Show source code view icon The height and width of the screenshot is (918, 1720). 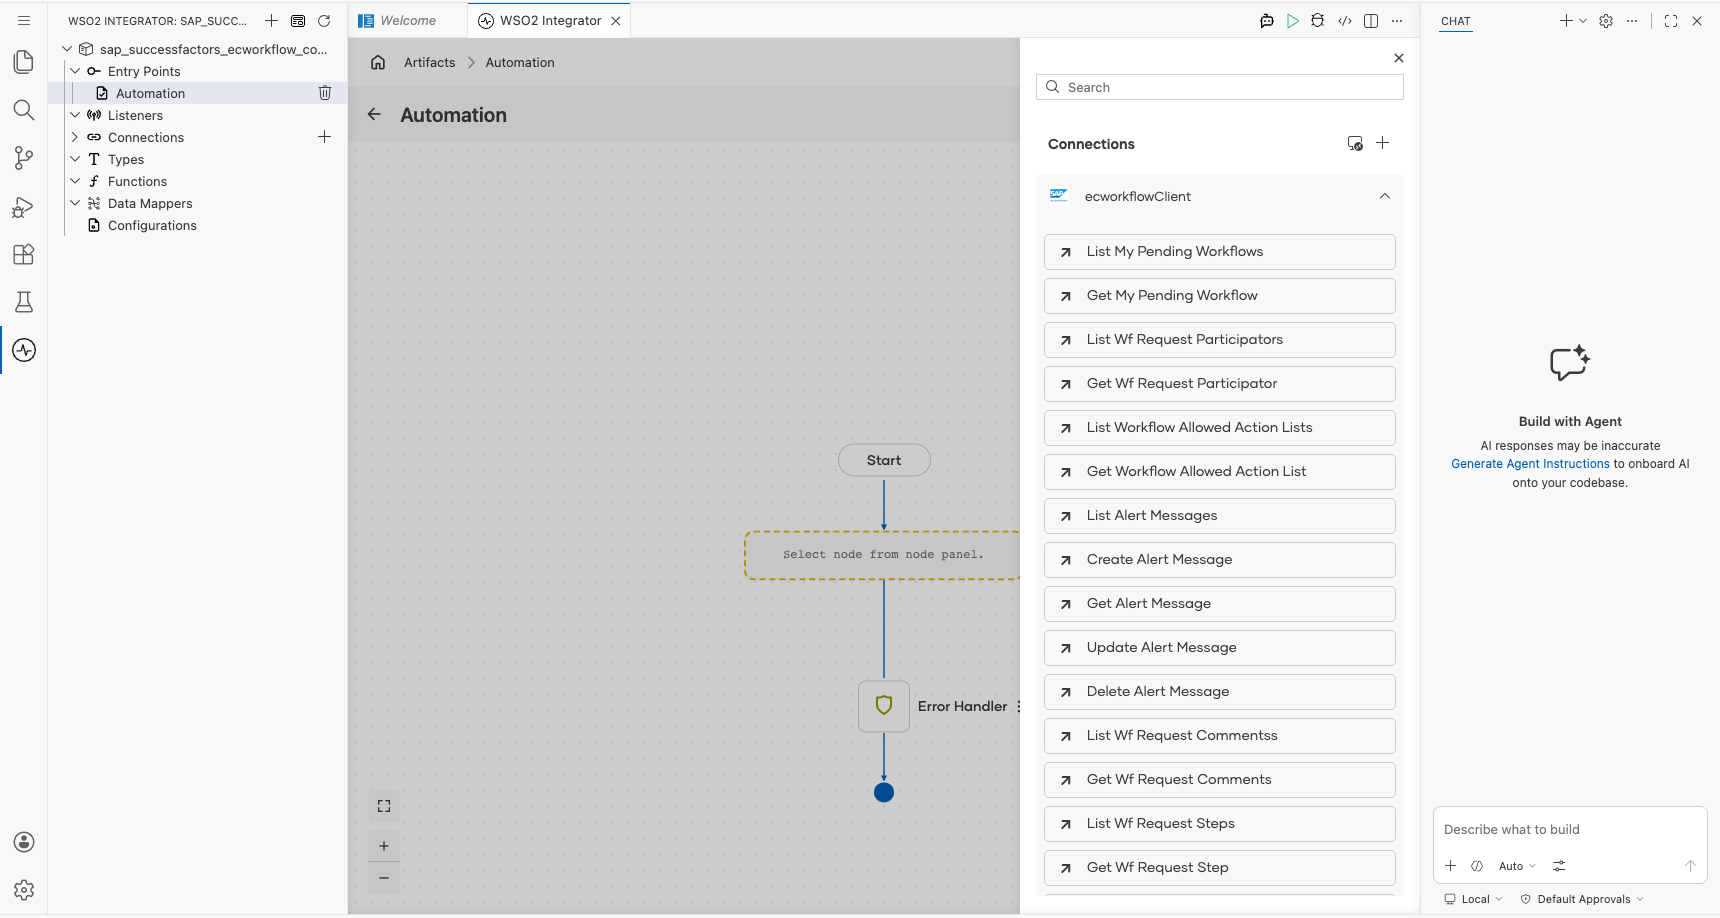tap(1345, 21)
